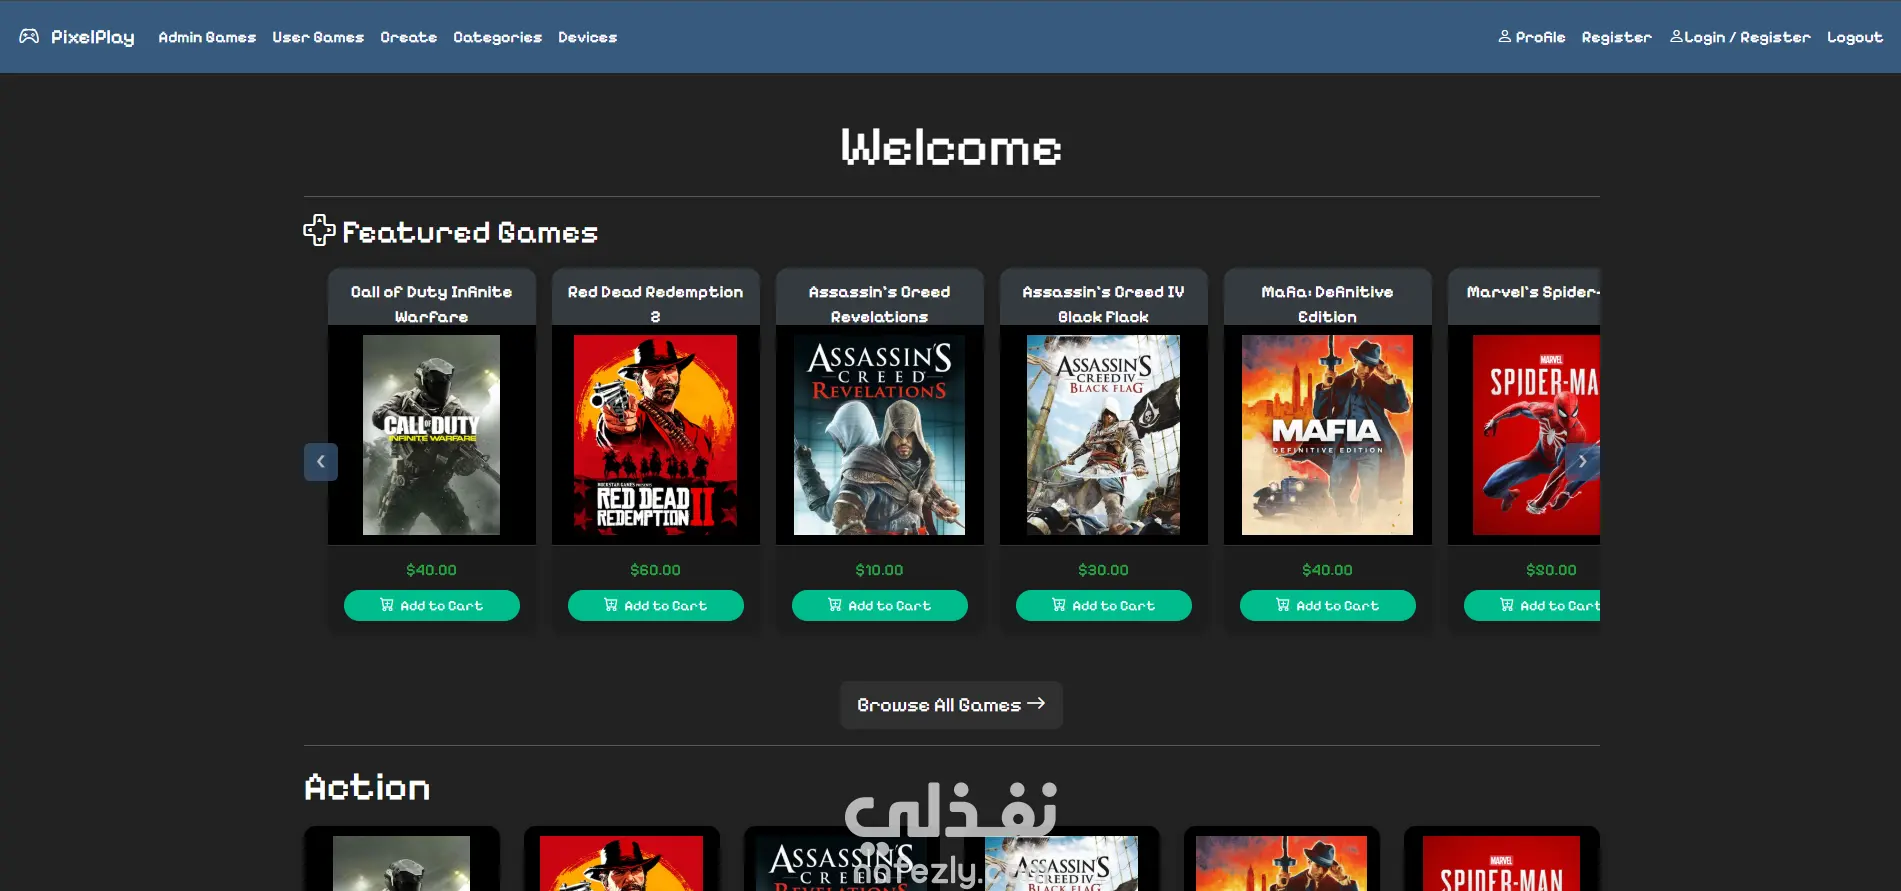Click the Marvel's Spider-Man card title

[1533, 292]
